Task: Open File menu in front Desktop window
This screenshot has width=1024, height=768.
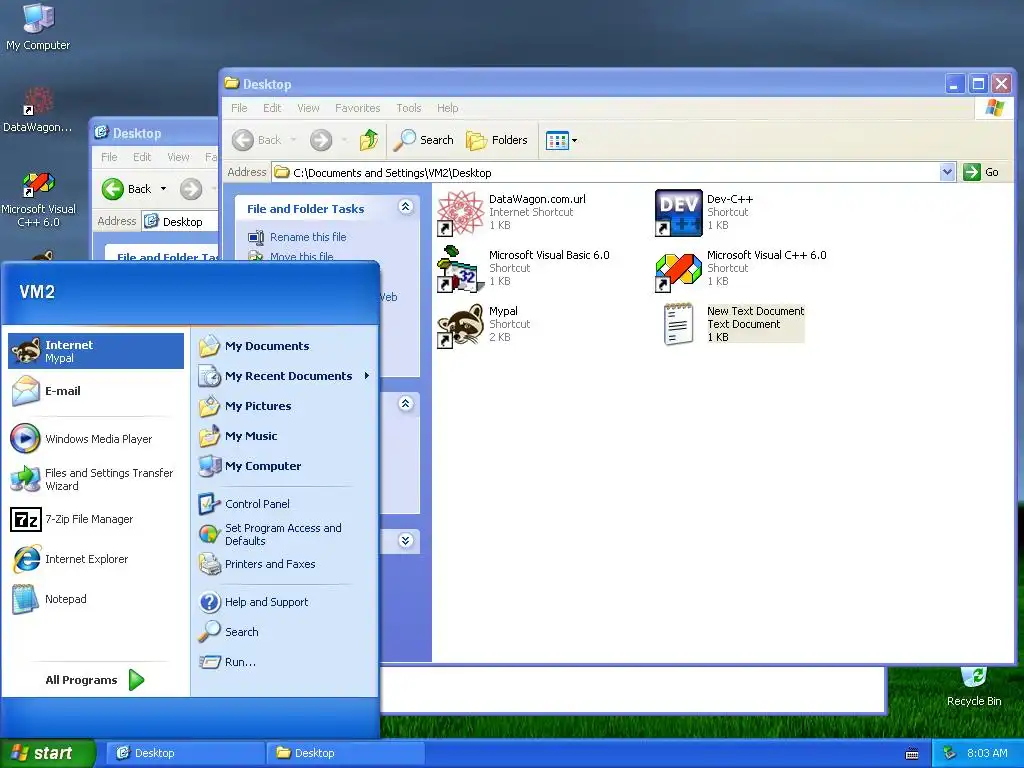Action: coord(239,108)
